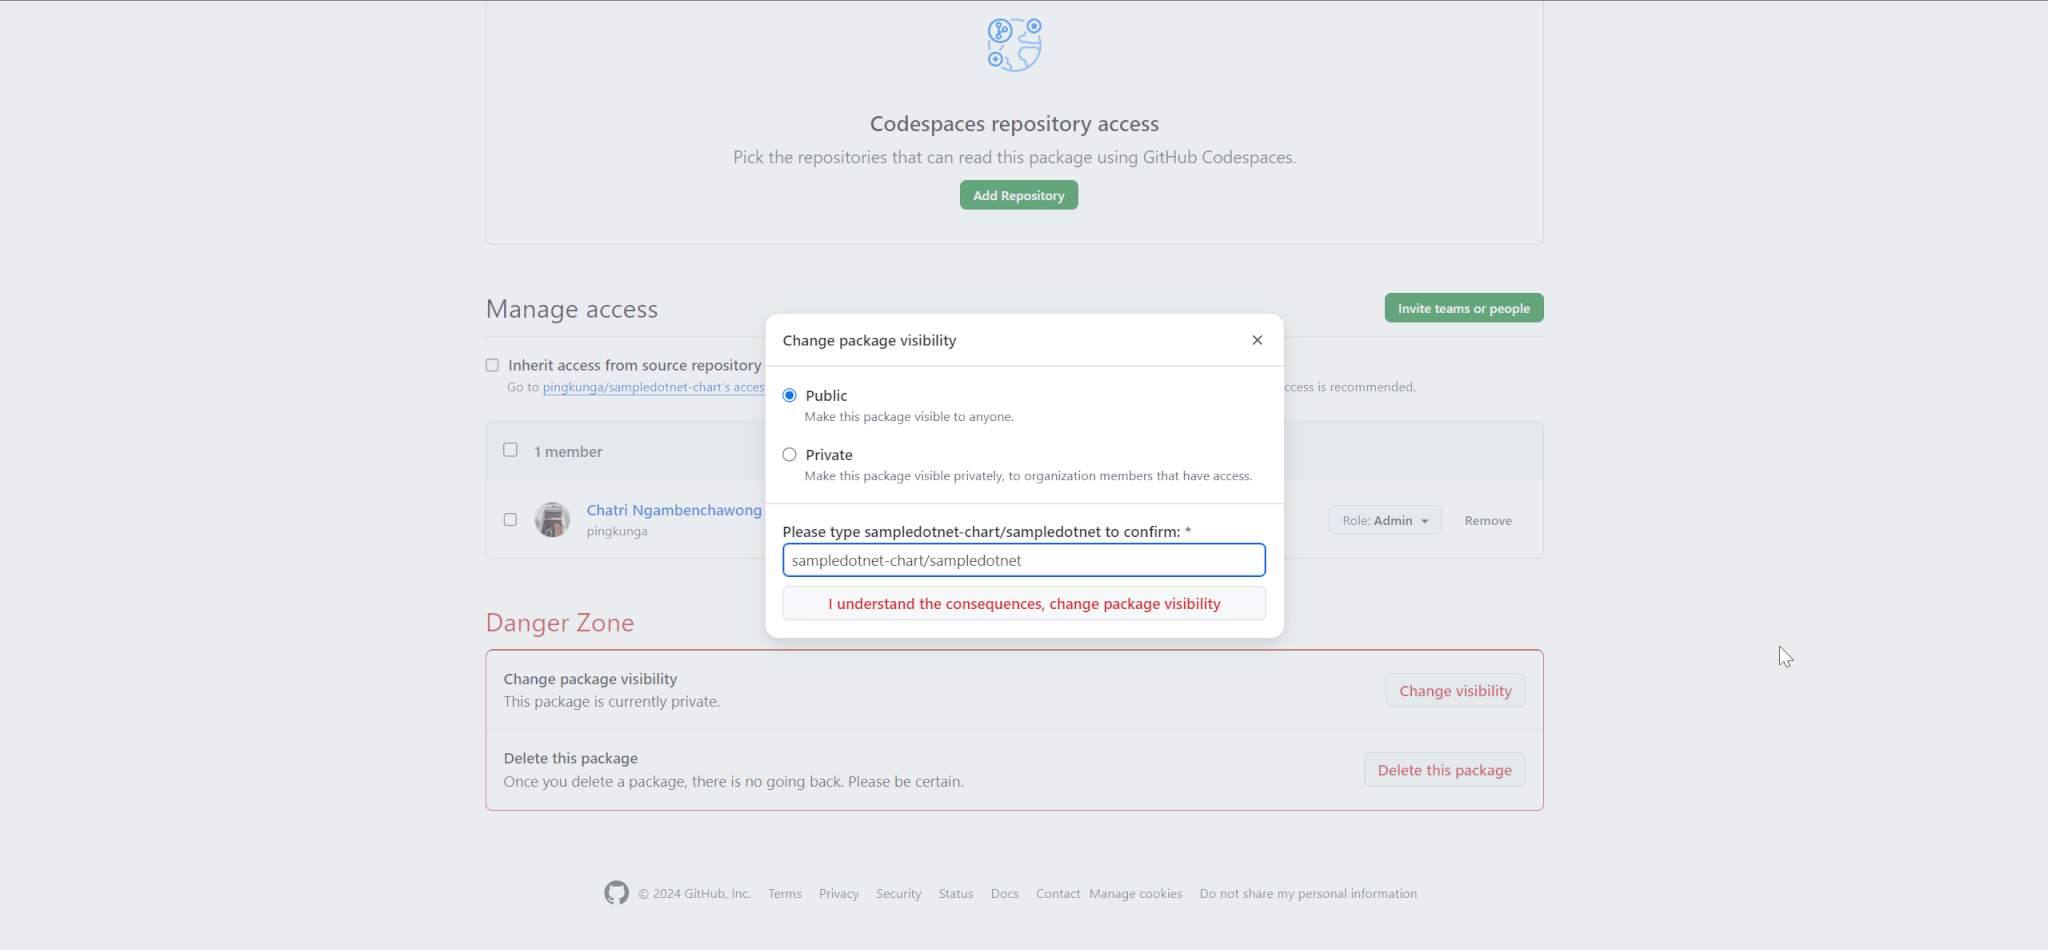Image resolution: width=2048 pixels, height=950 pixels.
Task: Open the Docs link in footer
Action: (1004, 894)
